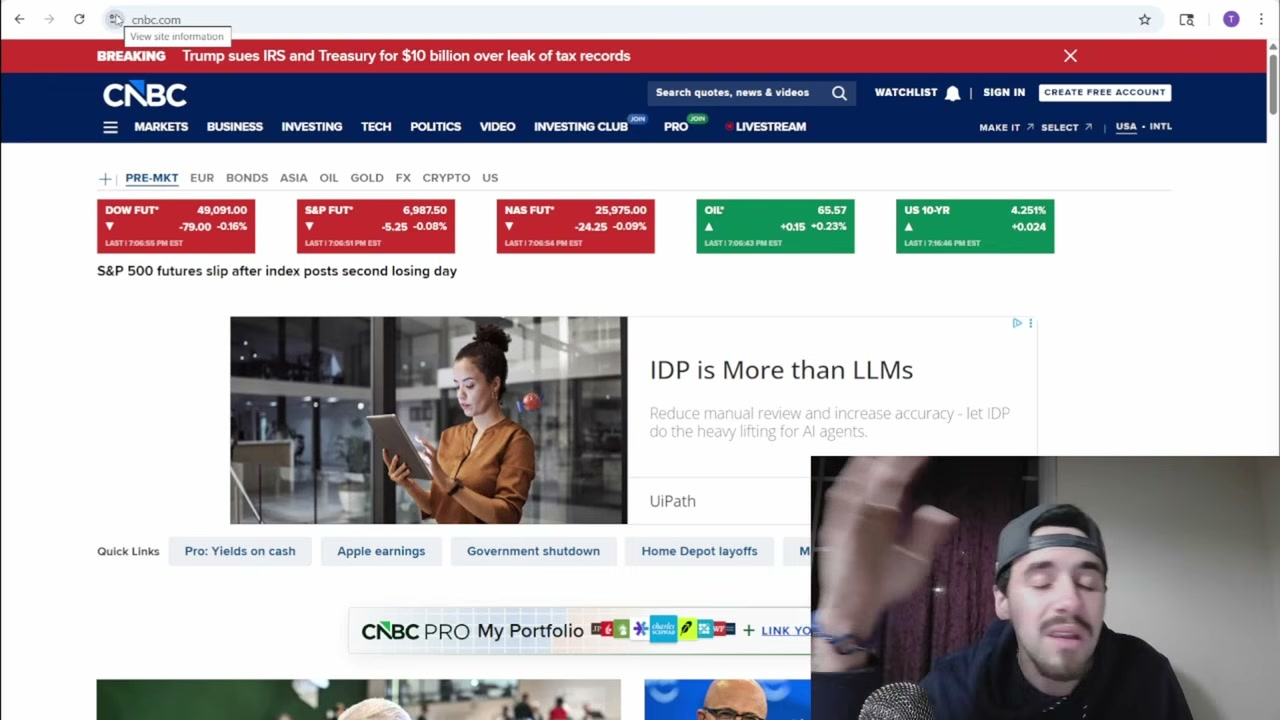1280x720 pixels.
Task: Open the BUSINESS menu
Action: coord(235,127)
